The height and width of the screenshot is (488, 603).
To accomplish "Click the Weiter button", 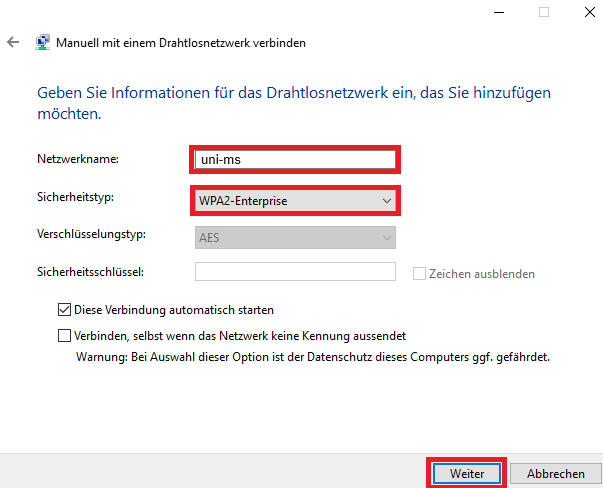I will tap(467, 472).
